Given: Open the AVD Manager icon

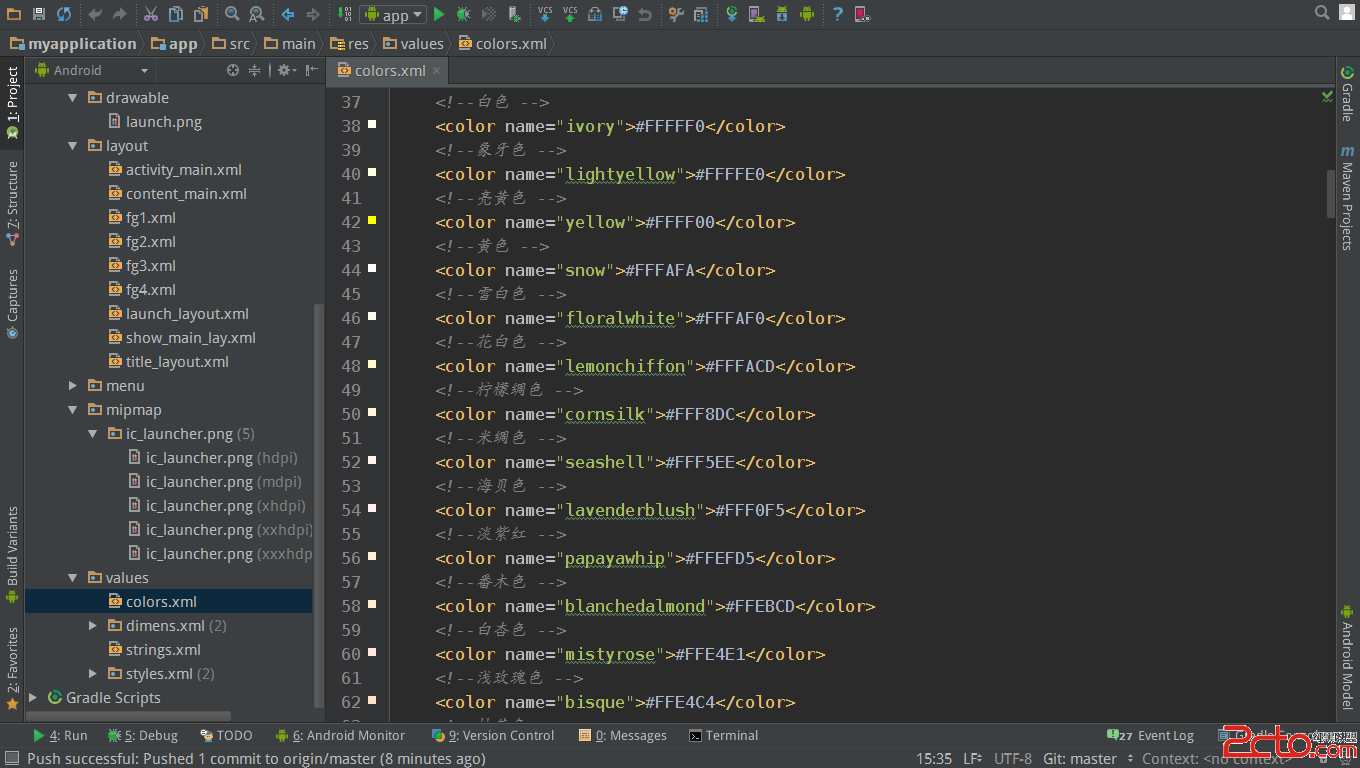Looking at the screenshot, I should [757, 14].
